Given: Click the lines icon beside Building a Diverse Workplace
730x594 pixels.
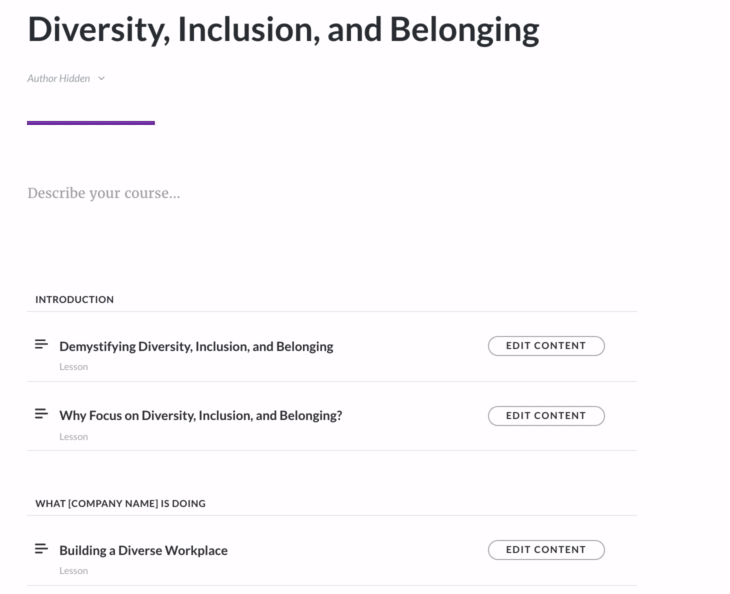Looking at the screenshot, I should tap(41, 549).
